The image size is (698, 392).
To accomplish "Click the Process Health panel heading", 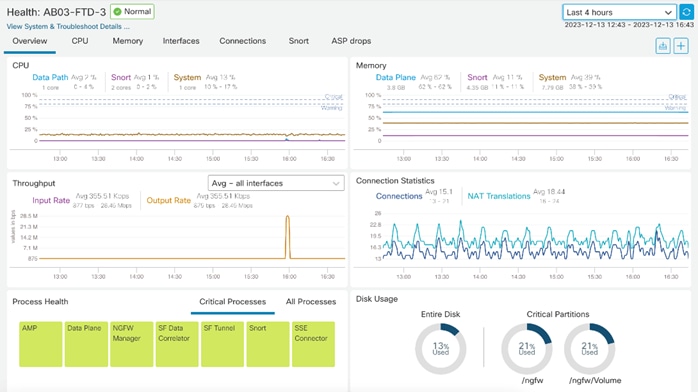I will click(x=40, y=302).
